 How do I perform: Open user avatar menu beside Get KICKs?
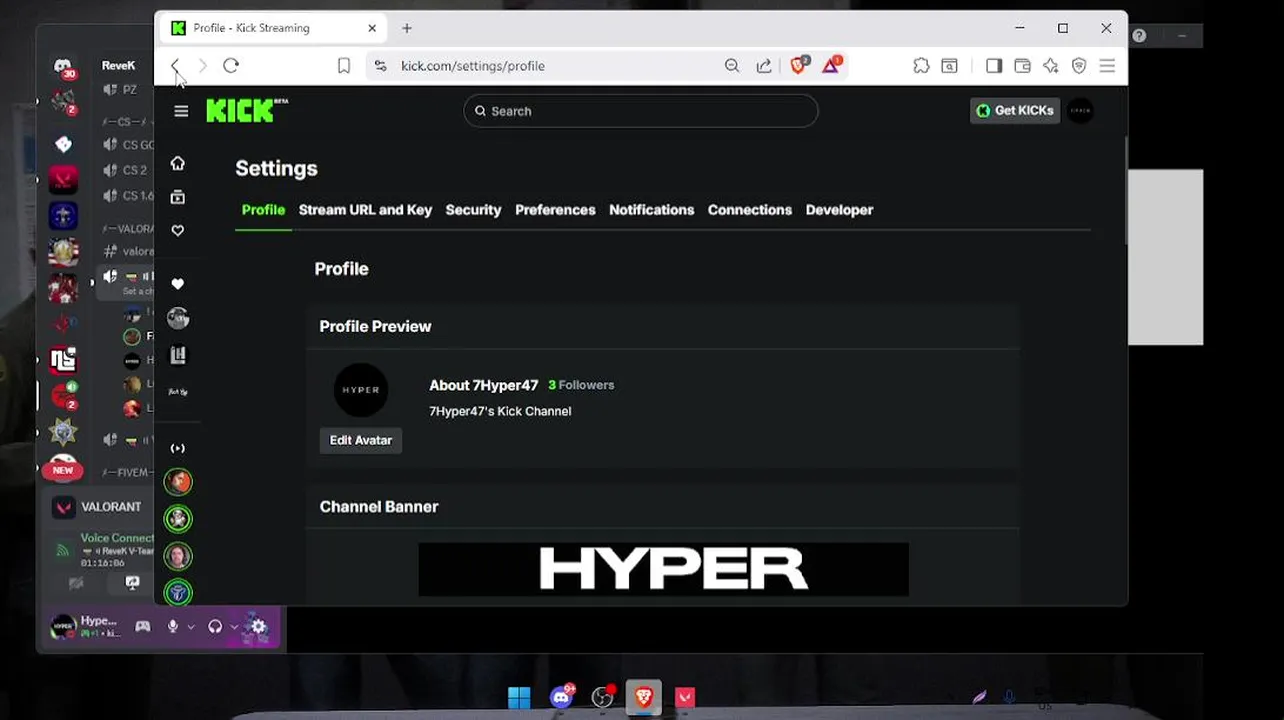pyautogui.click(x=1080, y=111)
